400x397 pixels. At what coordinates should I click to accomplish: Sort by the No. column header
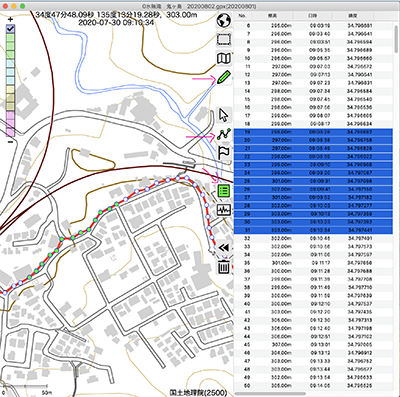point(242,16)
